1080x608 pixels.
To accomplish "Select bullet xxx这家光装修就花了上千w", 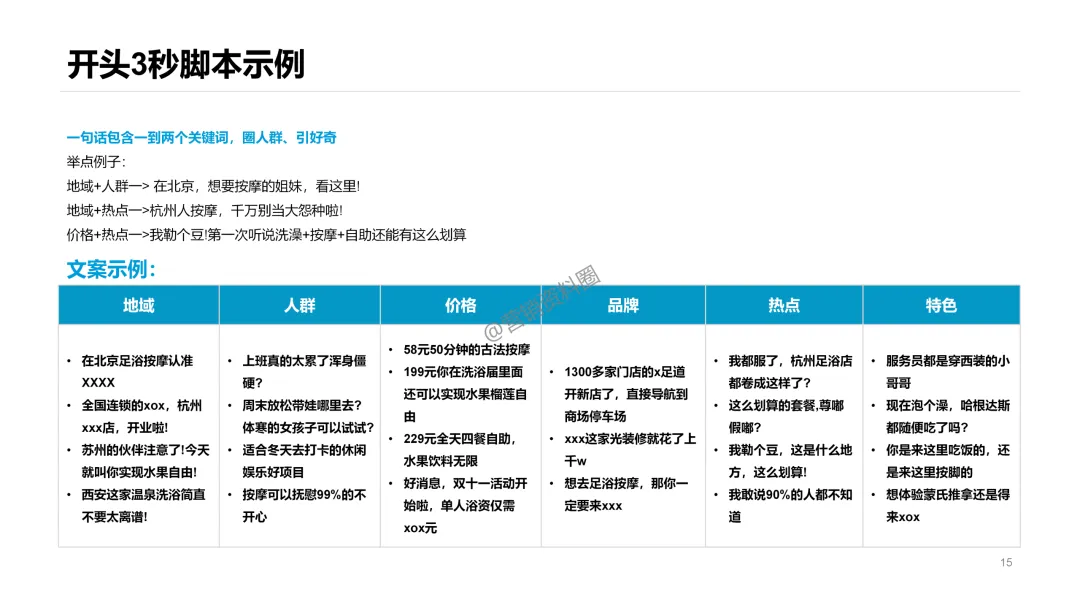I will coord(630,450).
